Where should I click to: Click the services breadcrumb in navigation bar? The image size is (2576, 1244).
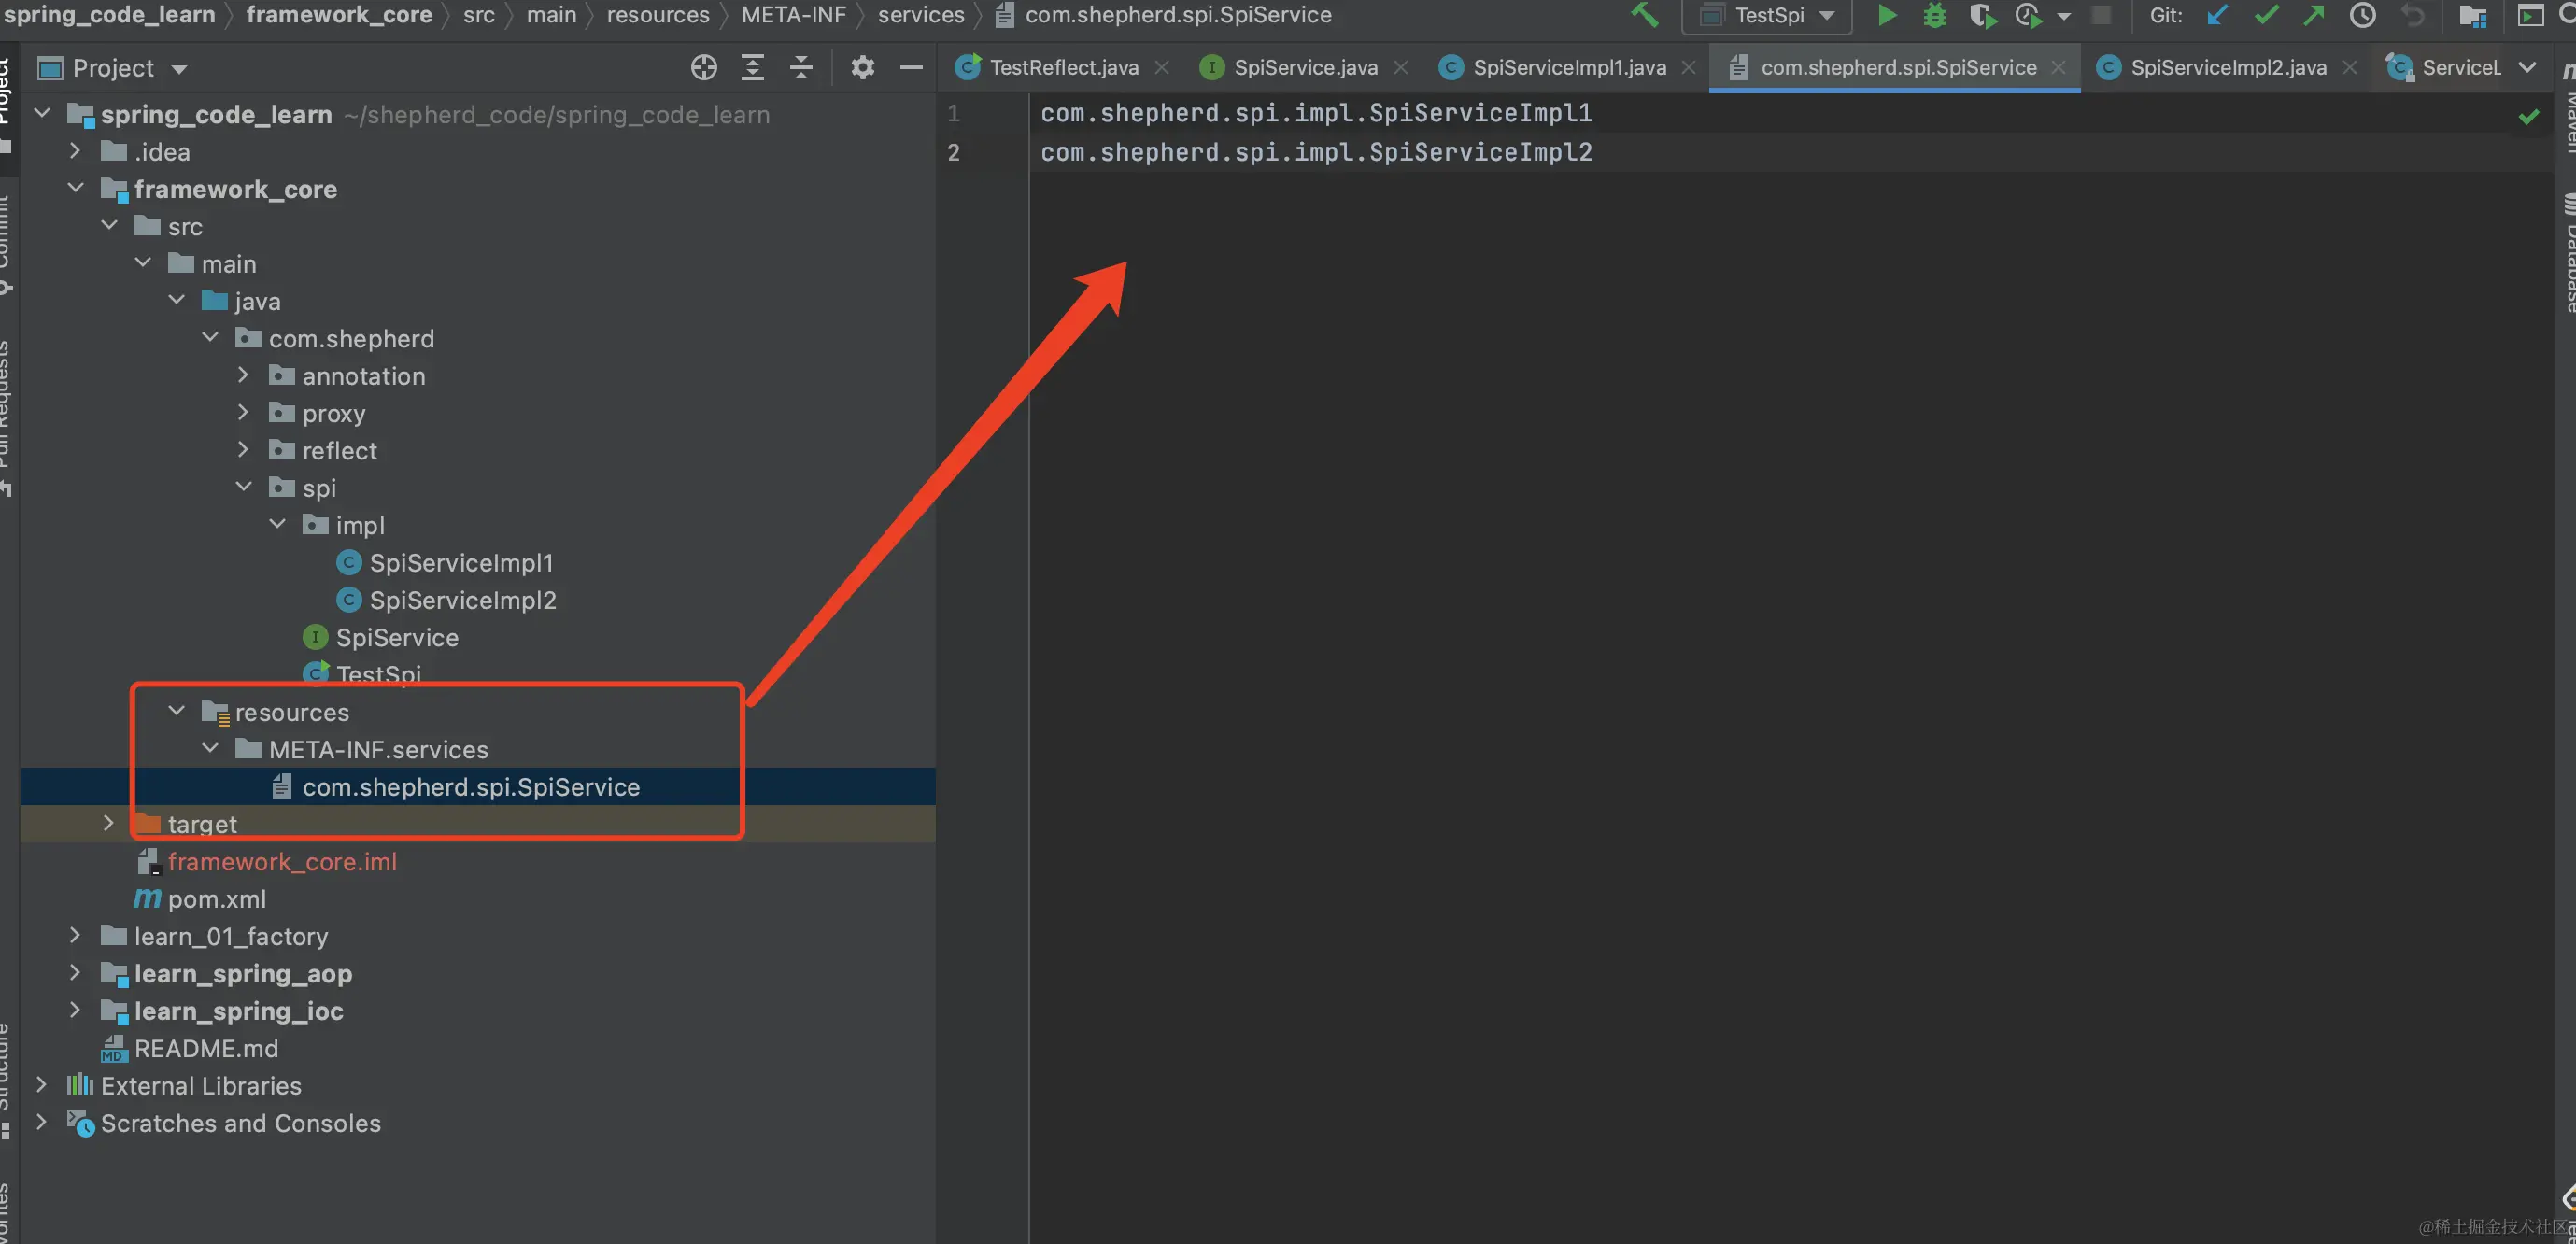click(921, 15)
